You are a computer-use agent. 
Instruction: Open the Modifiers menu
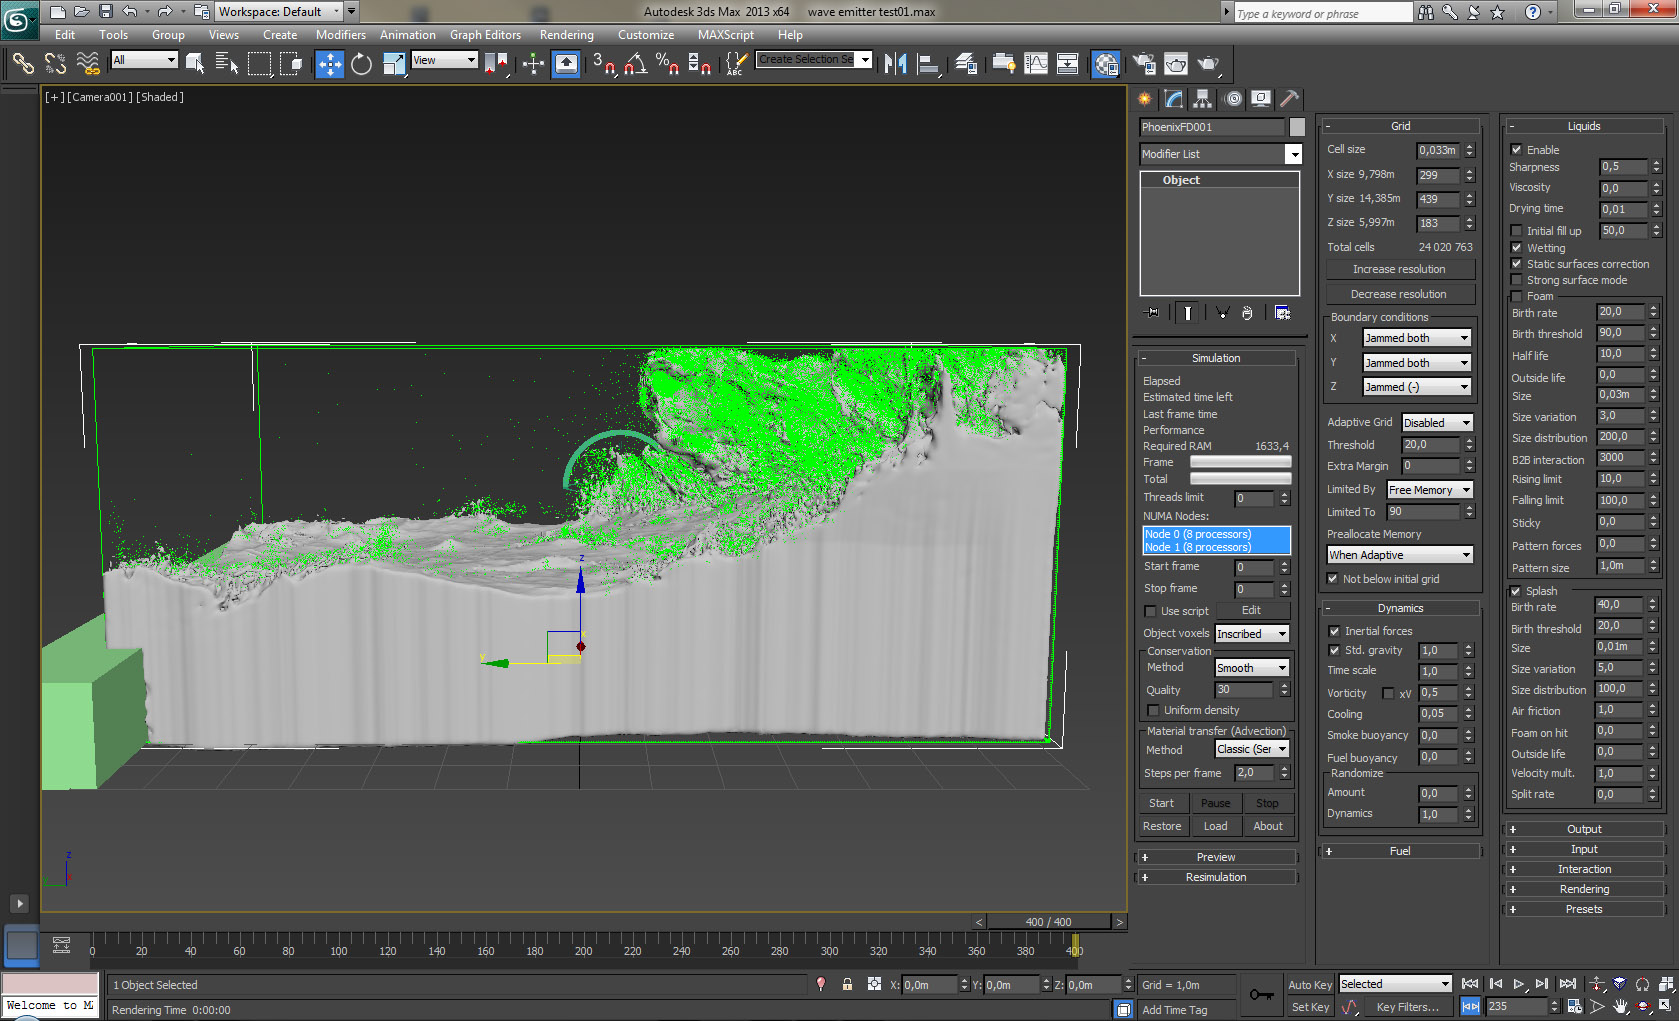[341, 34]
